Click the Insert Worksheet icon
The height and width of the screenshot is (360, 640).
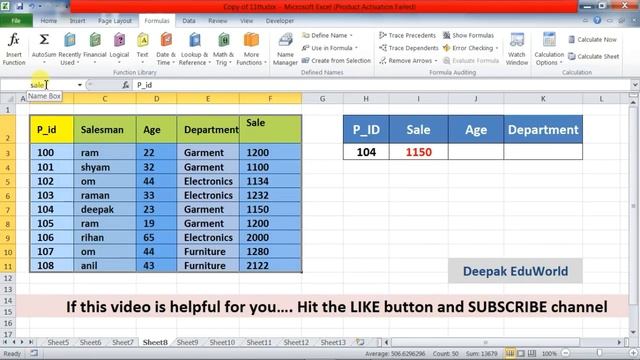pos(360,342)
